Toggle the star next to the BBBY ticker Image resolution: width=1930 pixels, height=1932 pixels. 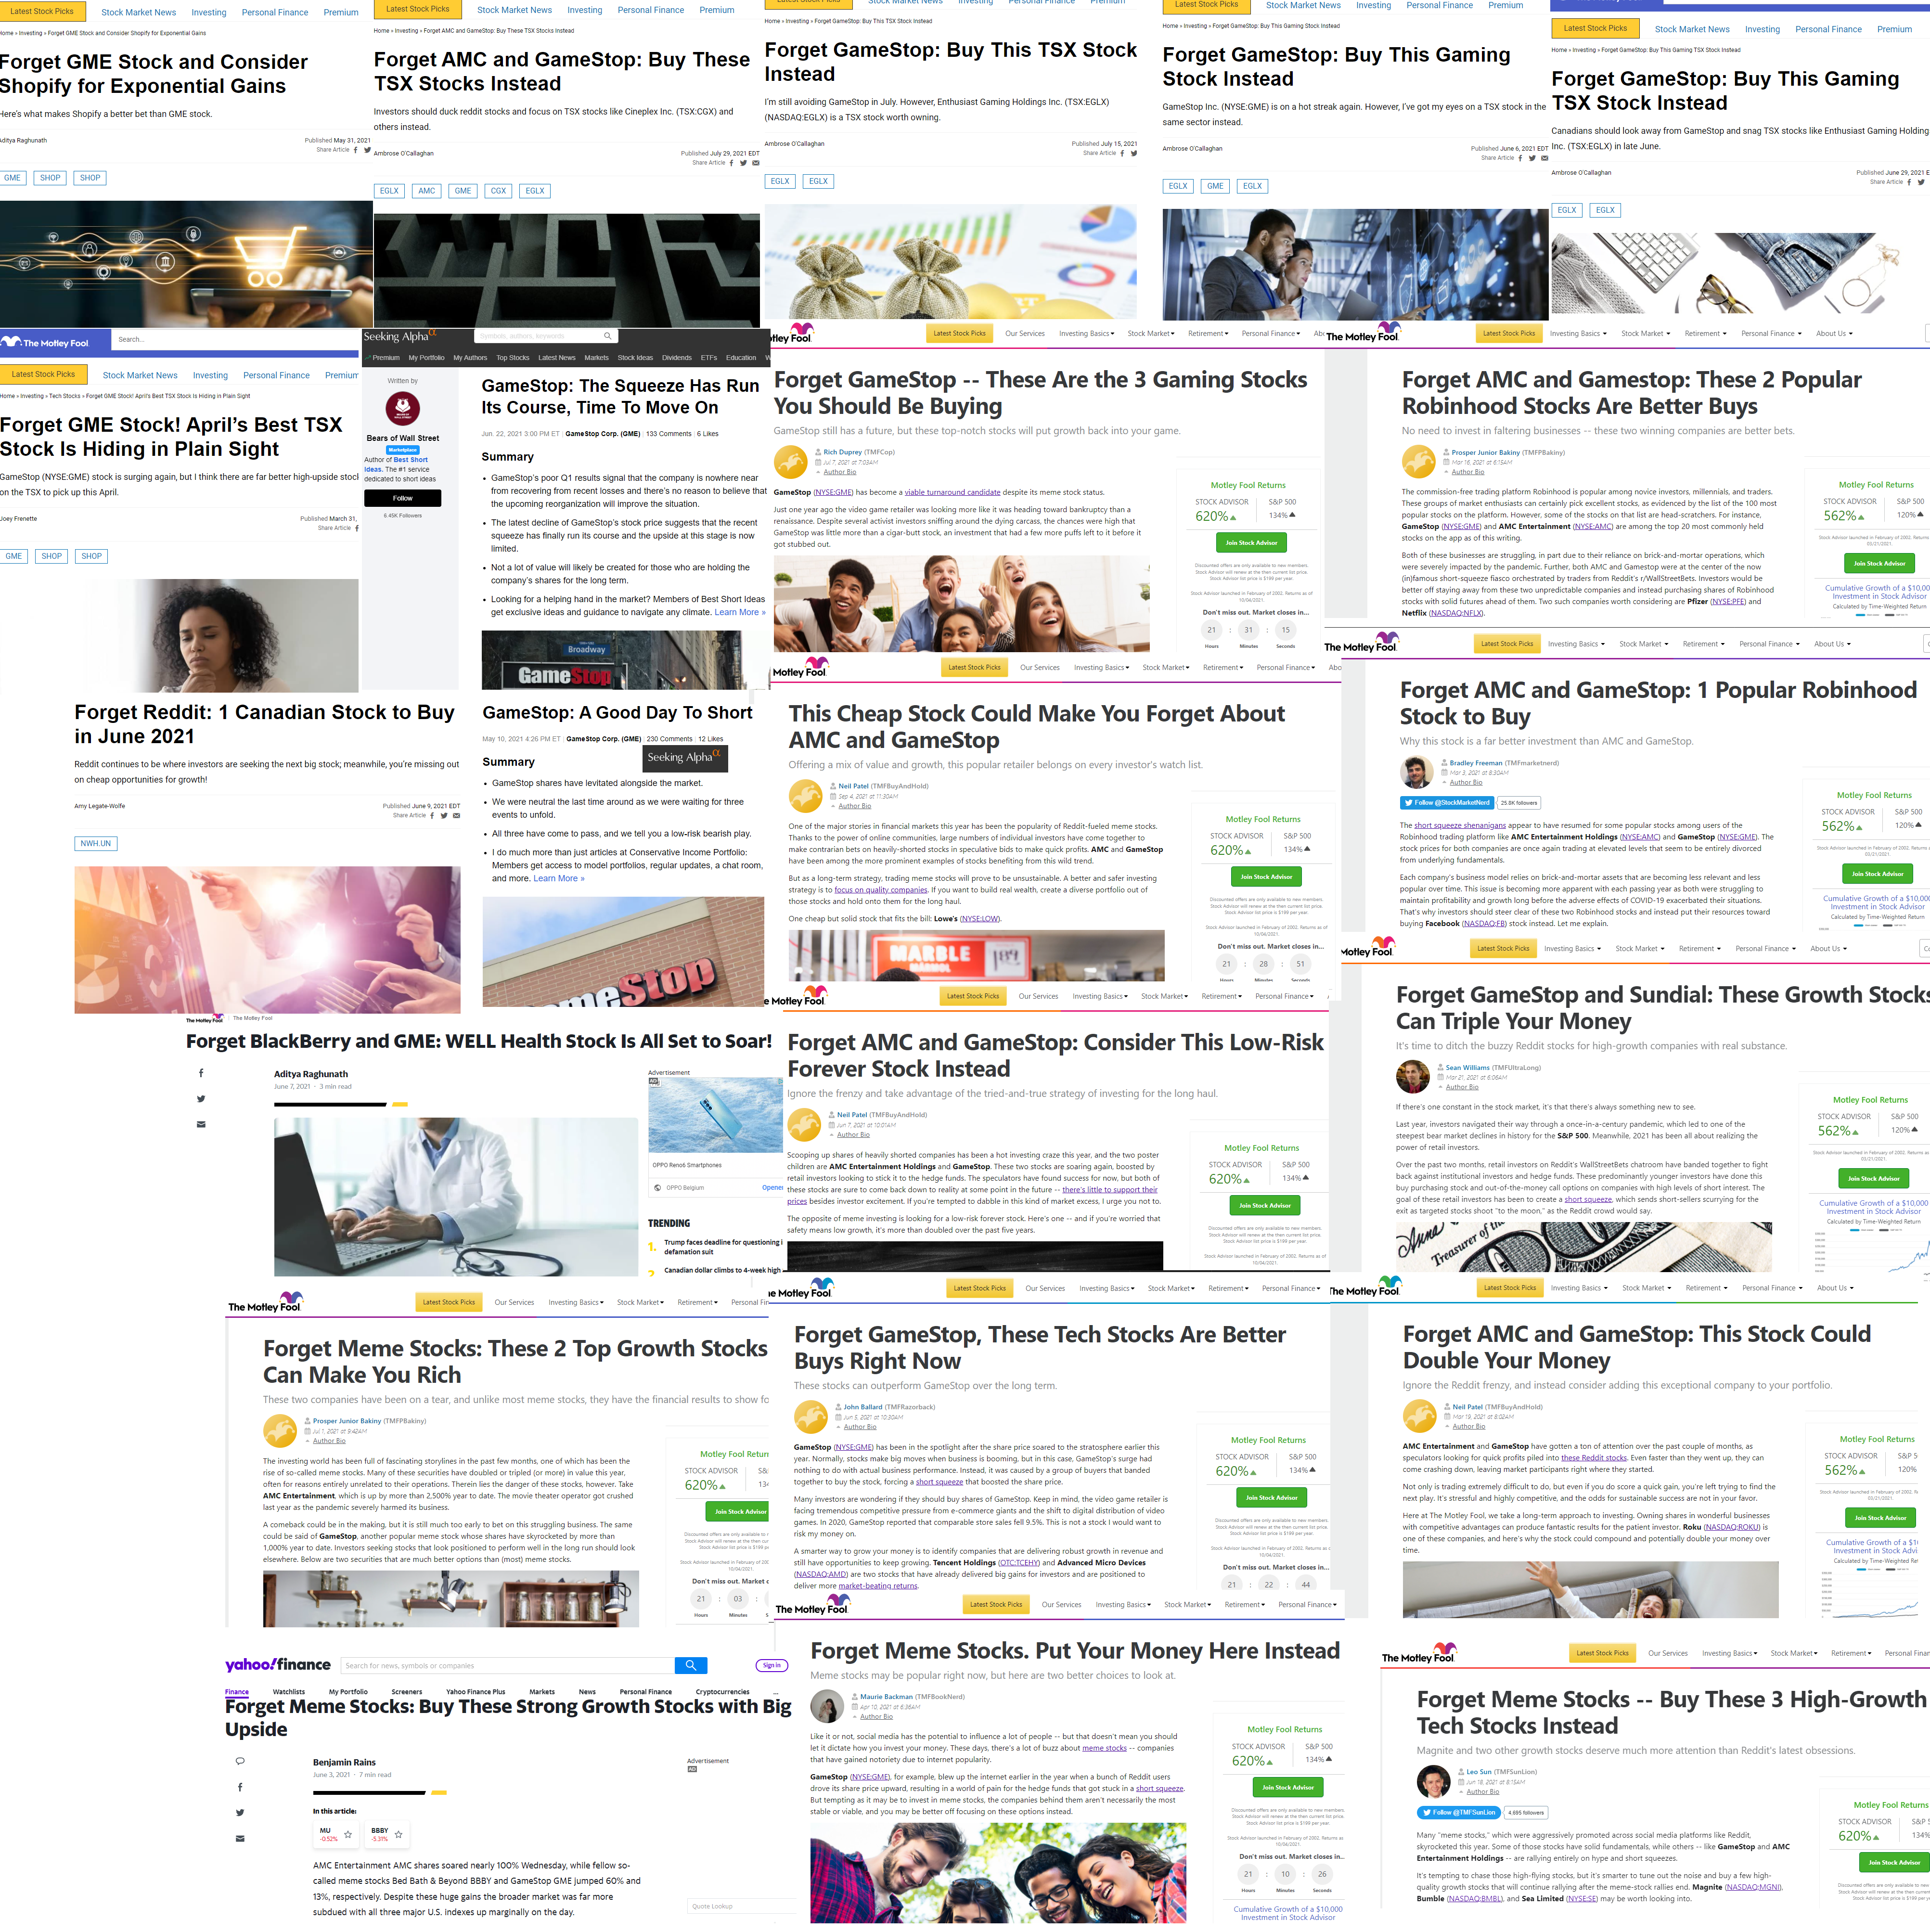point(398,1835)
